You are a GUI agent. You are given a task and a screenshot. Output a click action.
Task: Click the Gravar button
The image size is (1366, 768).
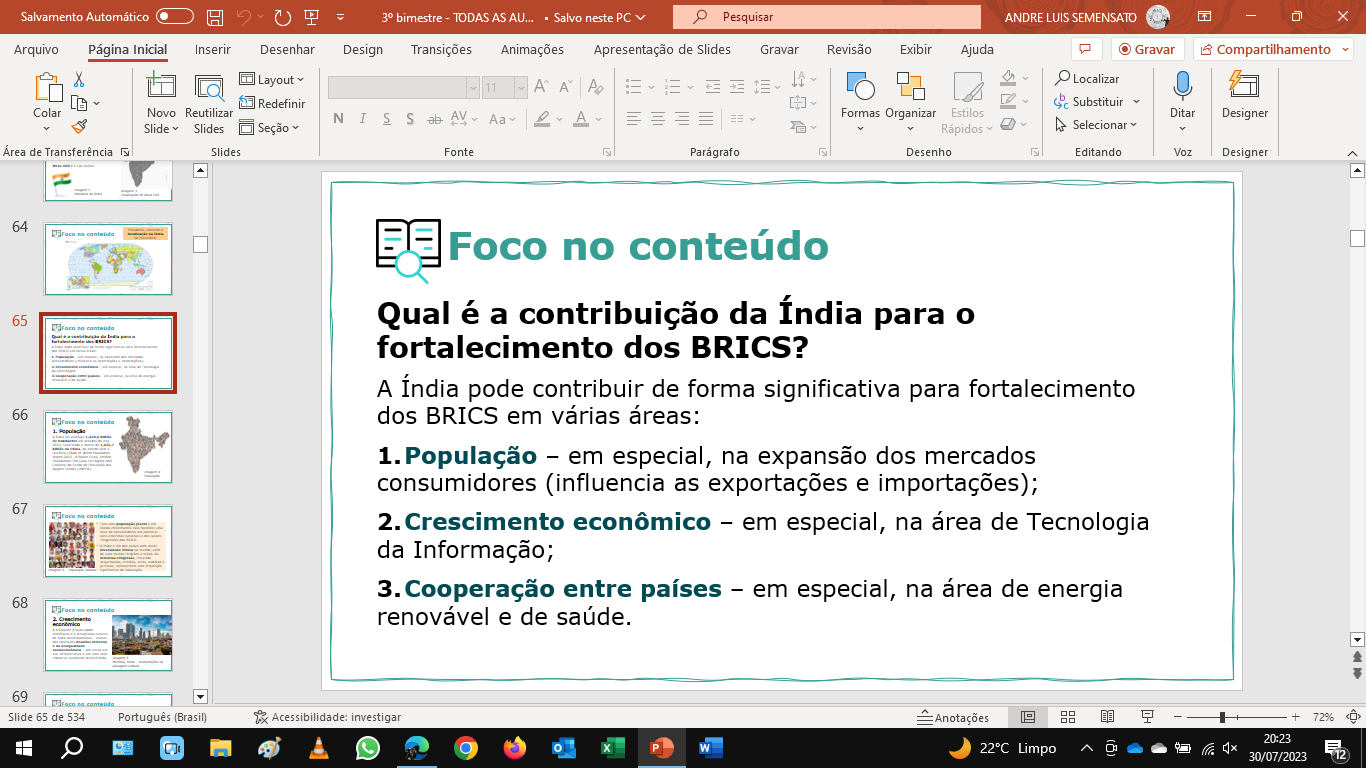(x=1147, y=49)
